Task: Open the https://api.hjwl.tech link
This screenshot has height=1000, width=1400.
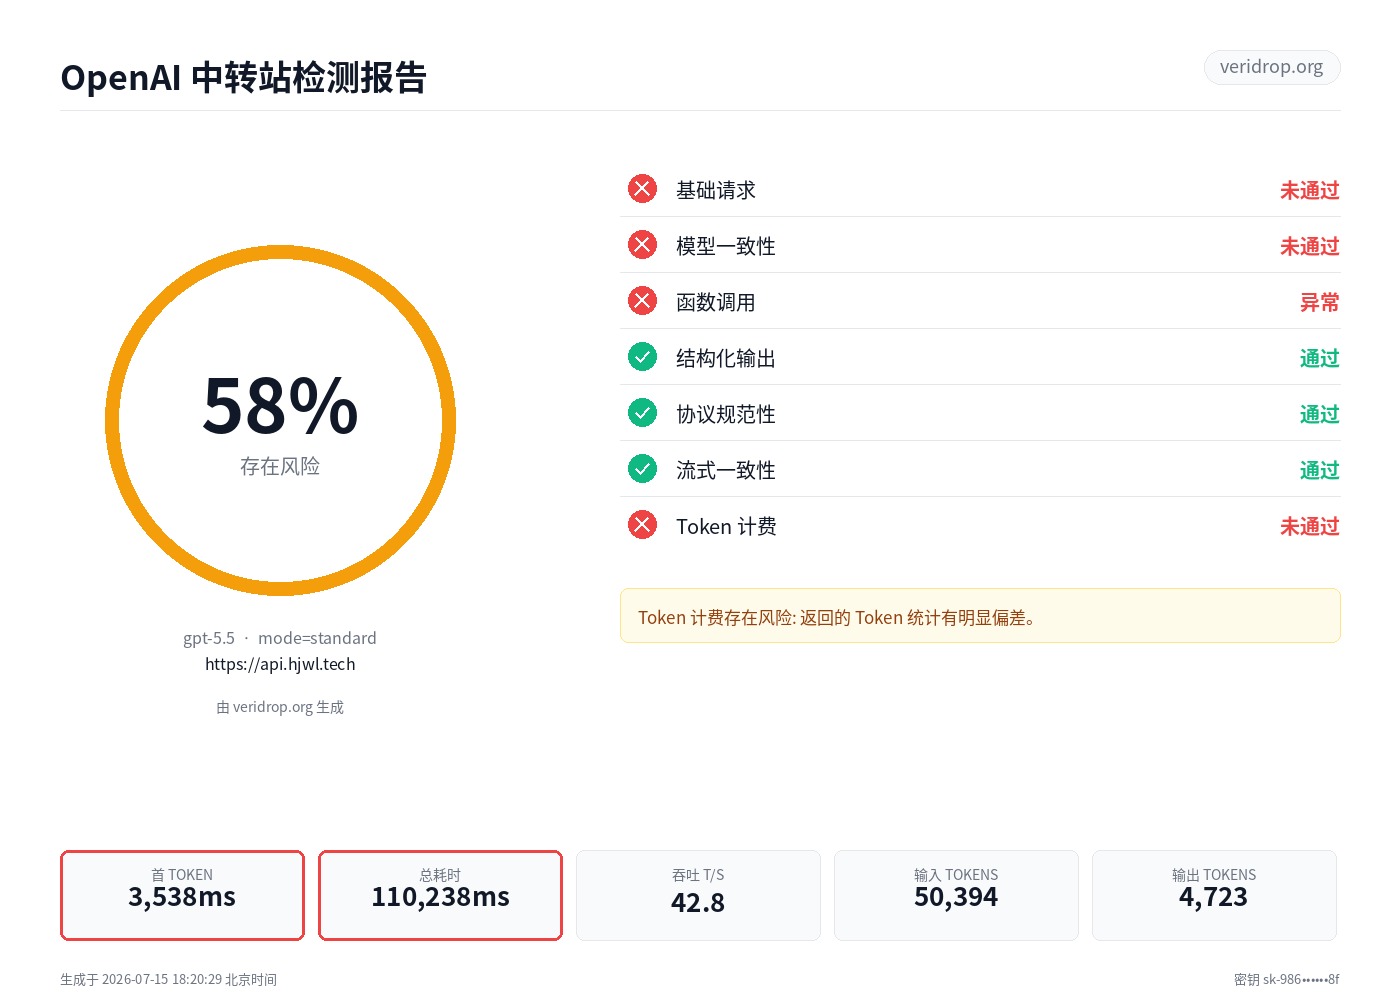Action: (280, 664)
